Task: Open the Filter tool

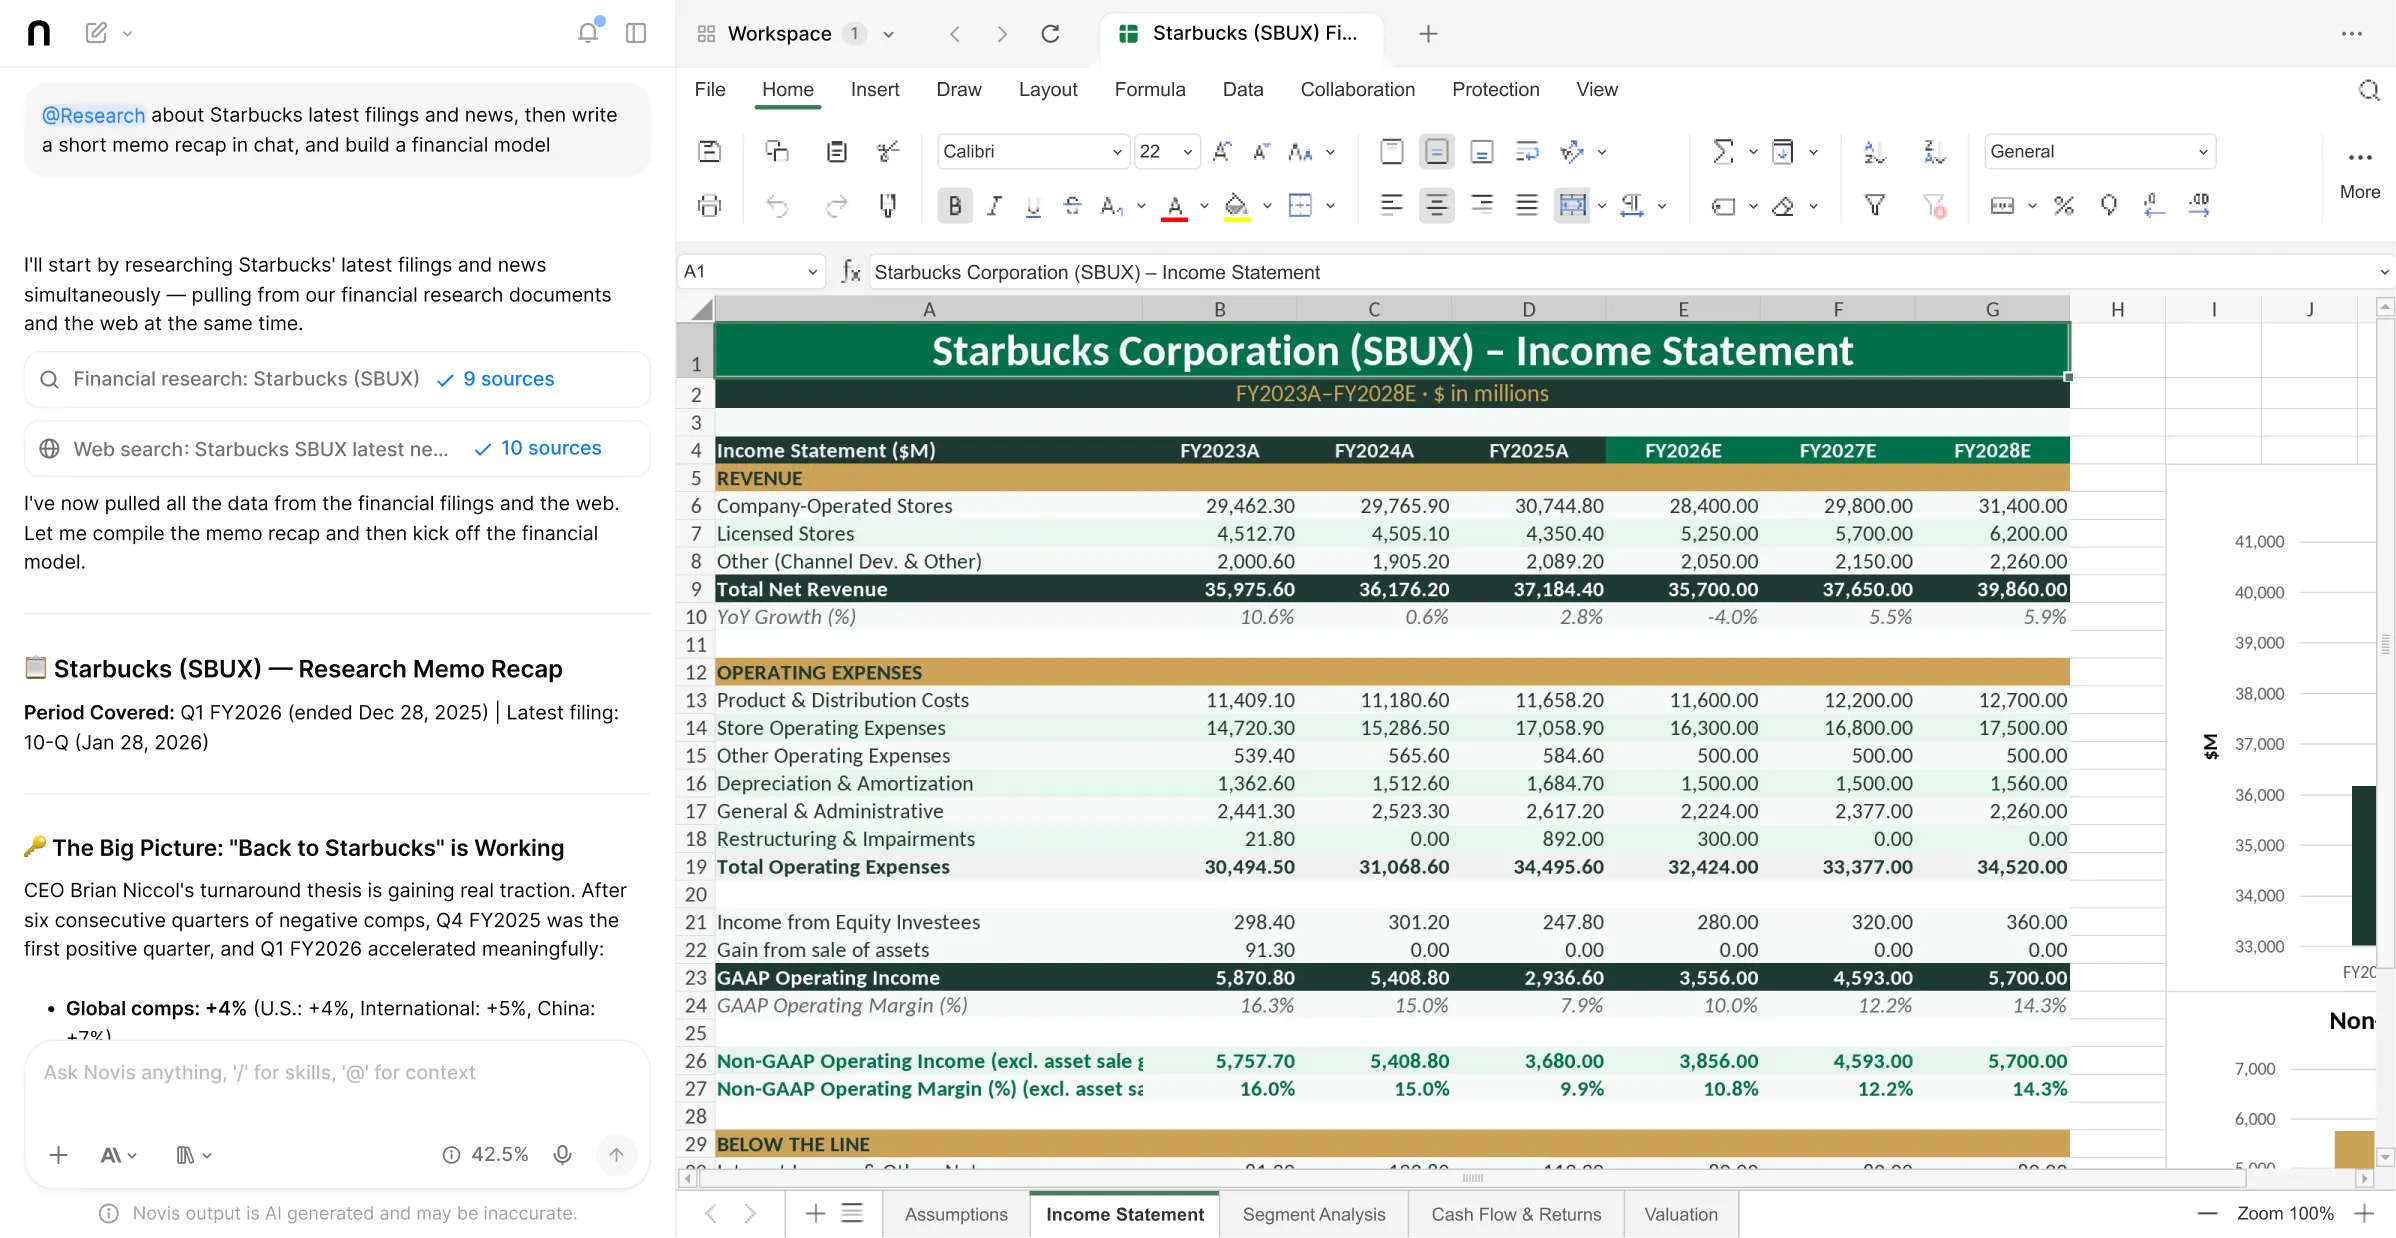Action: [1874, 206]
